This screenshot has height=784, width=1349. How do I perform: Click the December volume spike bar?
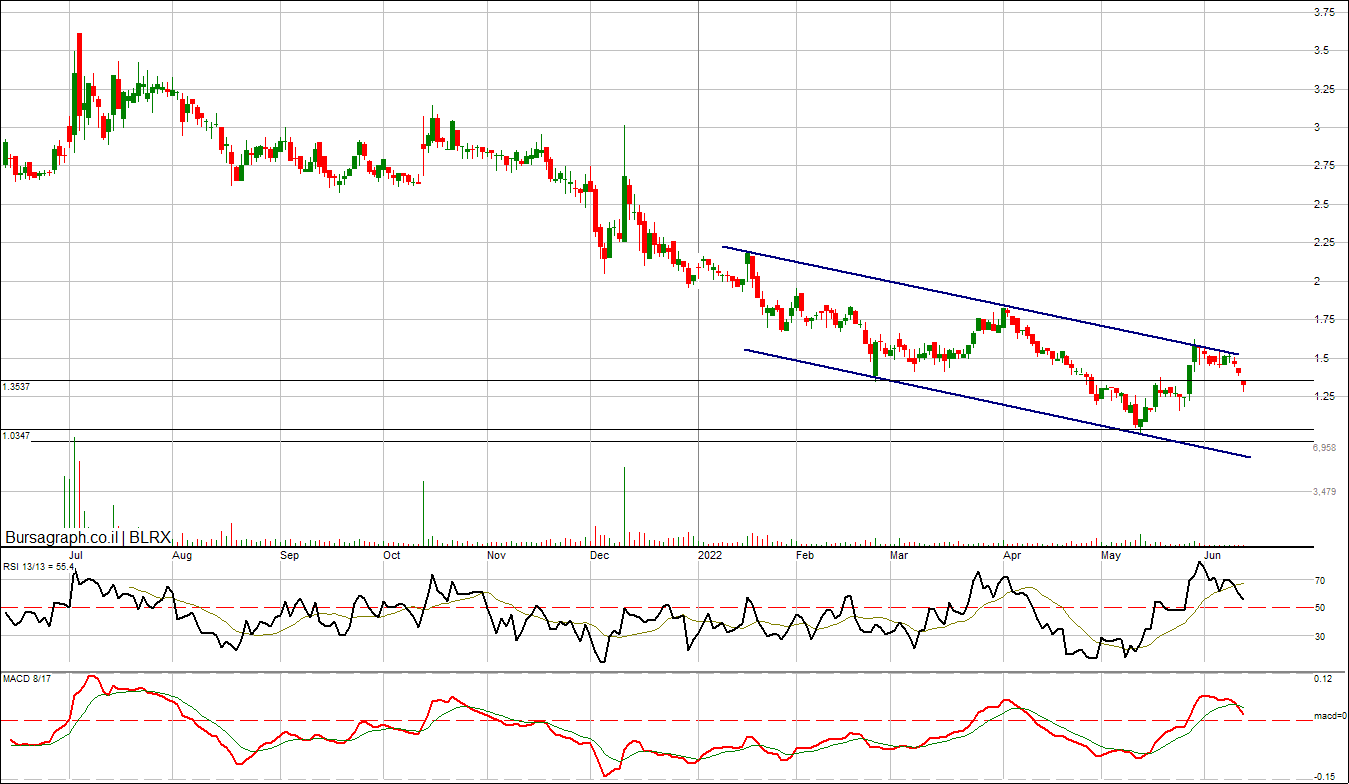[624, 505]
